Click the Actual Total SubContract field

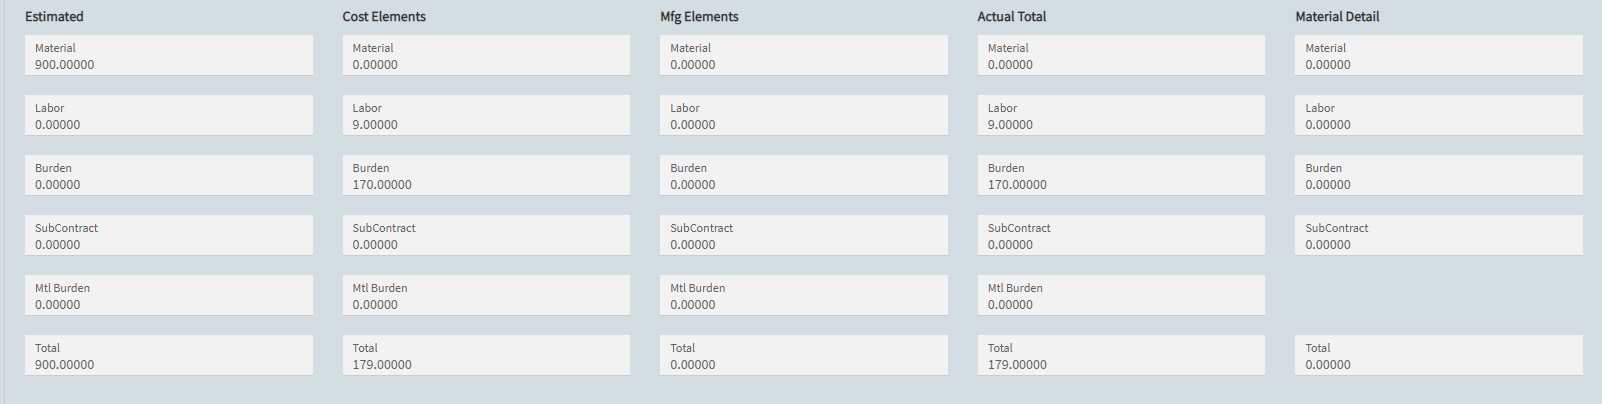click(x=1121, y=236)
